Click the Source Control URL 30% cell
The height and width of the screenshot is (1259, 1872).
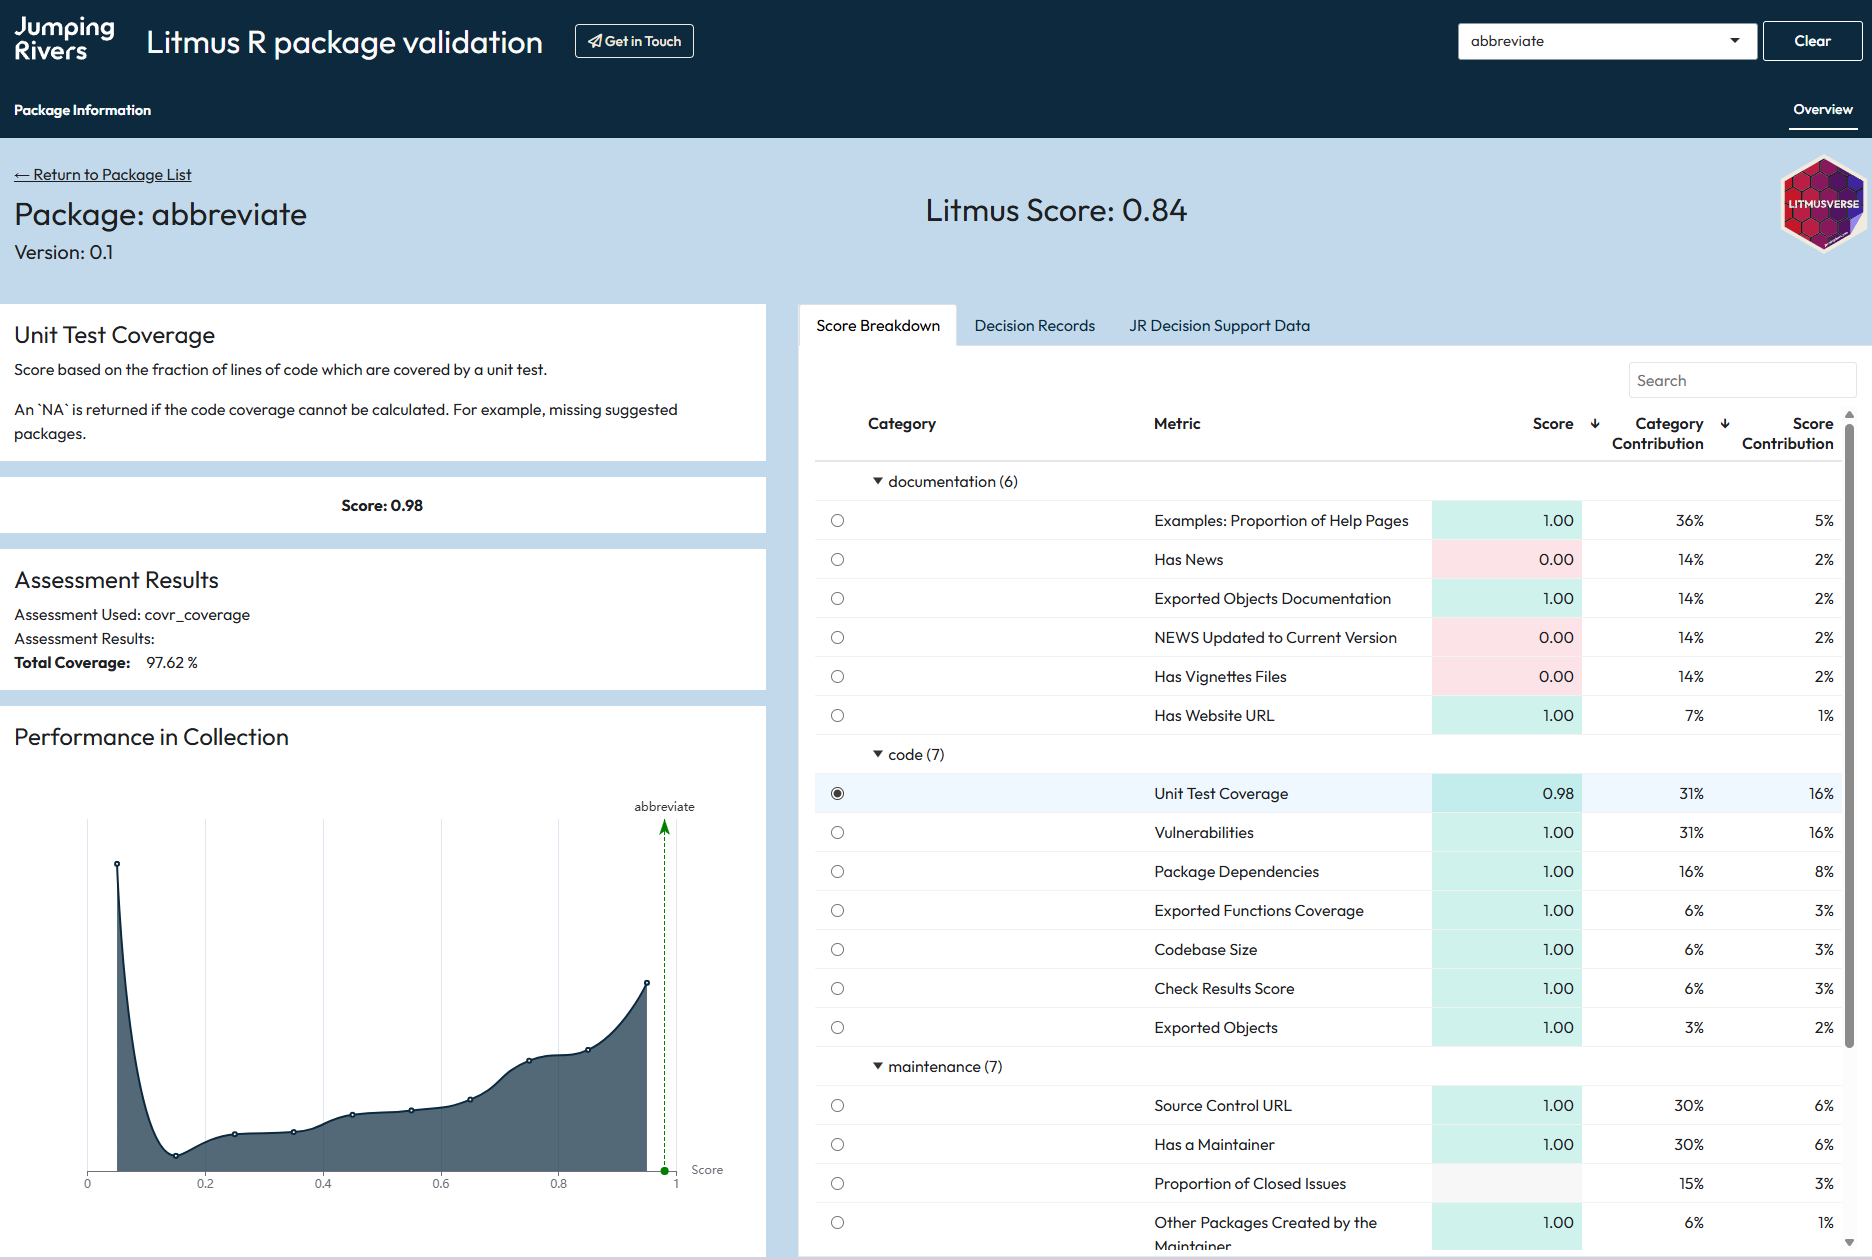pyautogui.click(x=1689, y=1106)
